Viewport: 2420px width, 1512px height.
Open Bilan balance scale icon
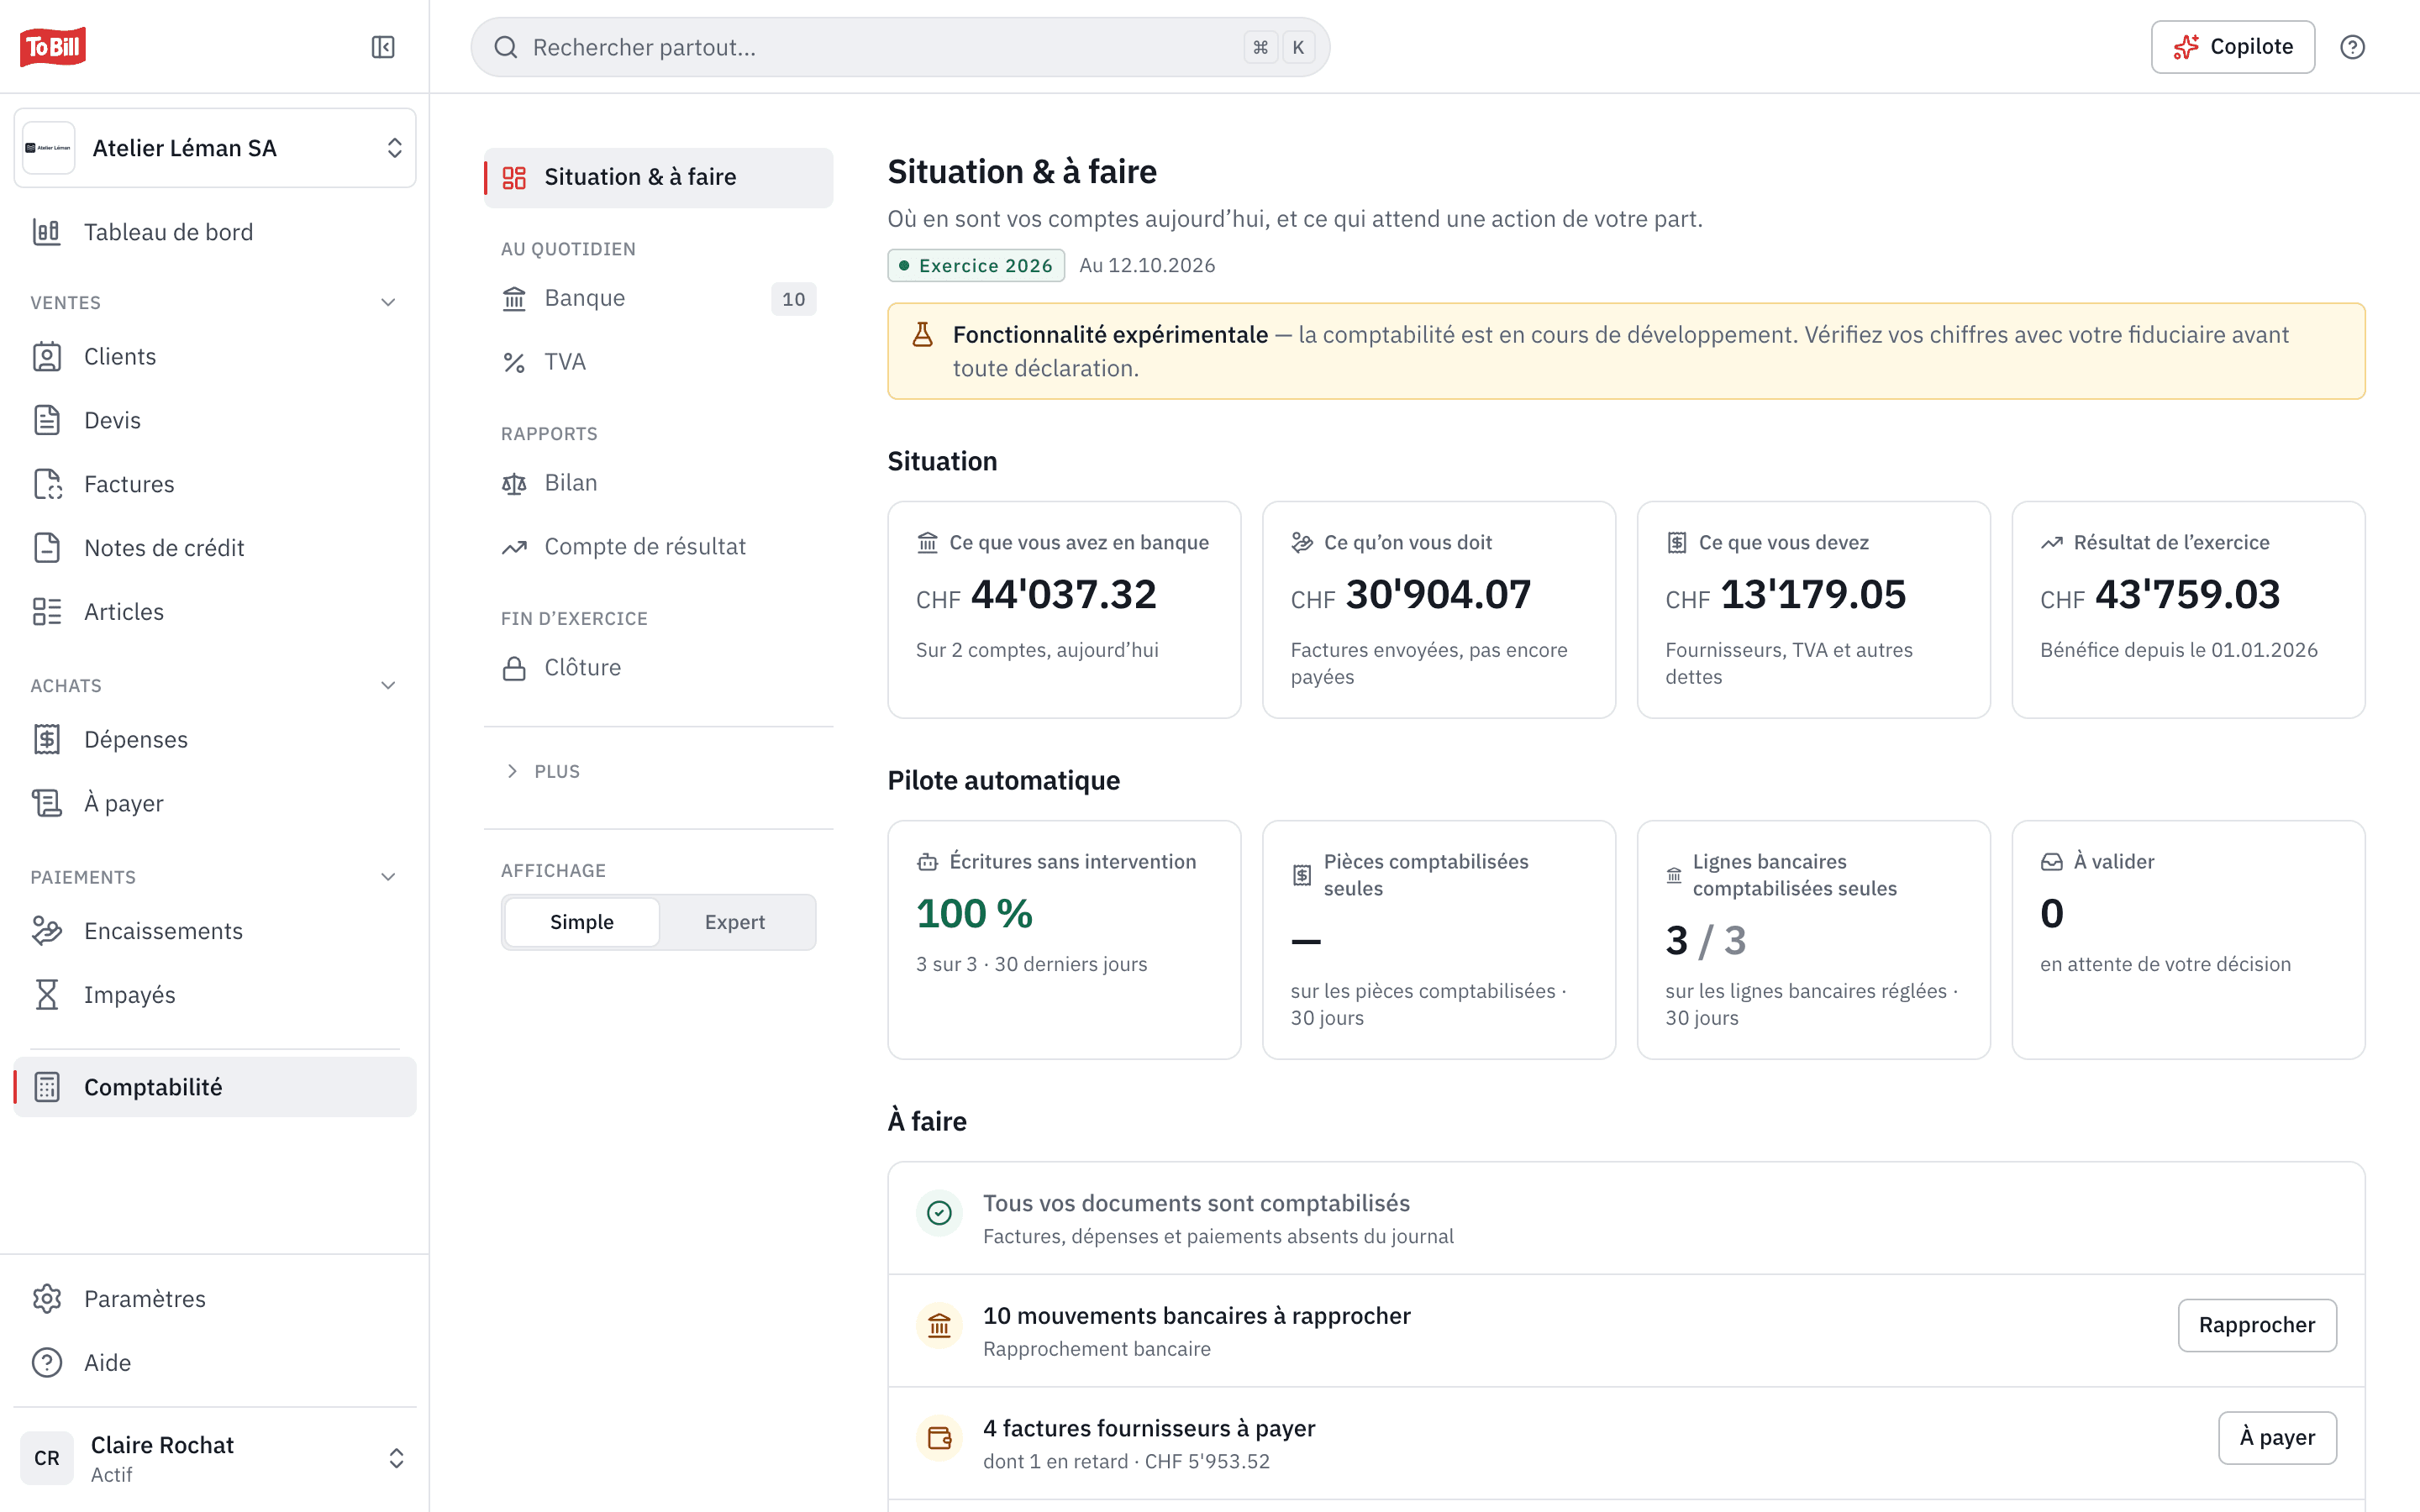coord(514,483)
